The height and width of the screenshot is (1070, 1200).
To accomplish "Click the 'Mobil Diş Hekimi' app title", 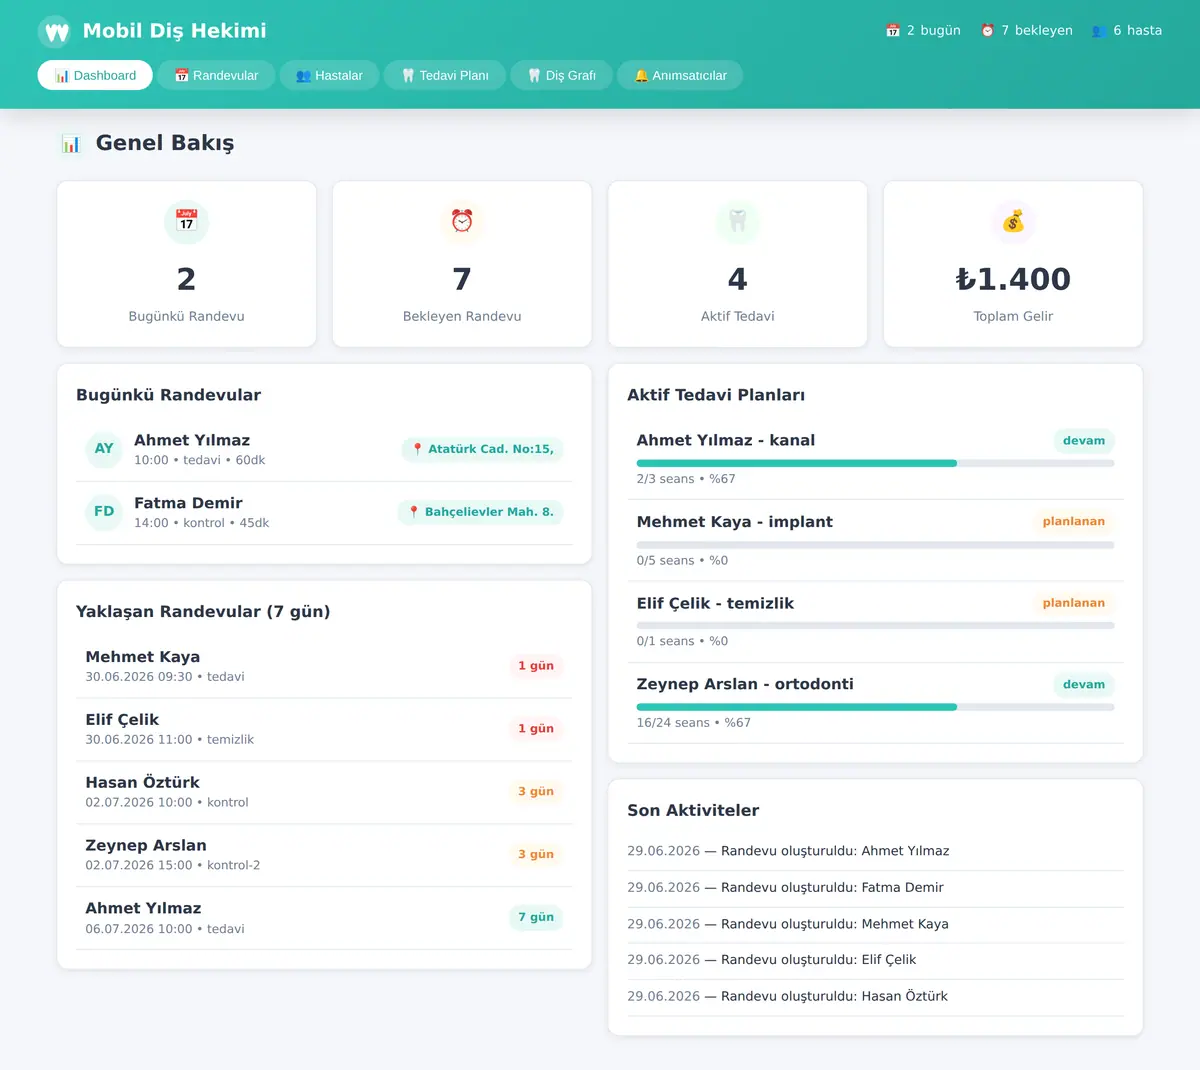I will click(175, 31).
